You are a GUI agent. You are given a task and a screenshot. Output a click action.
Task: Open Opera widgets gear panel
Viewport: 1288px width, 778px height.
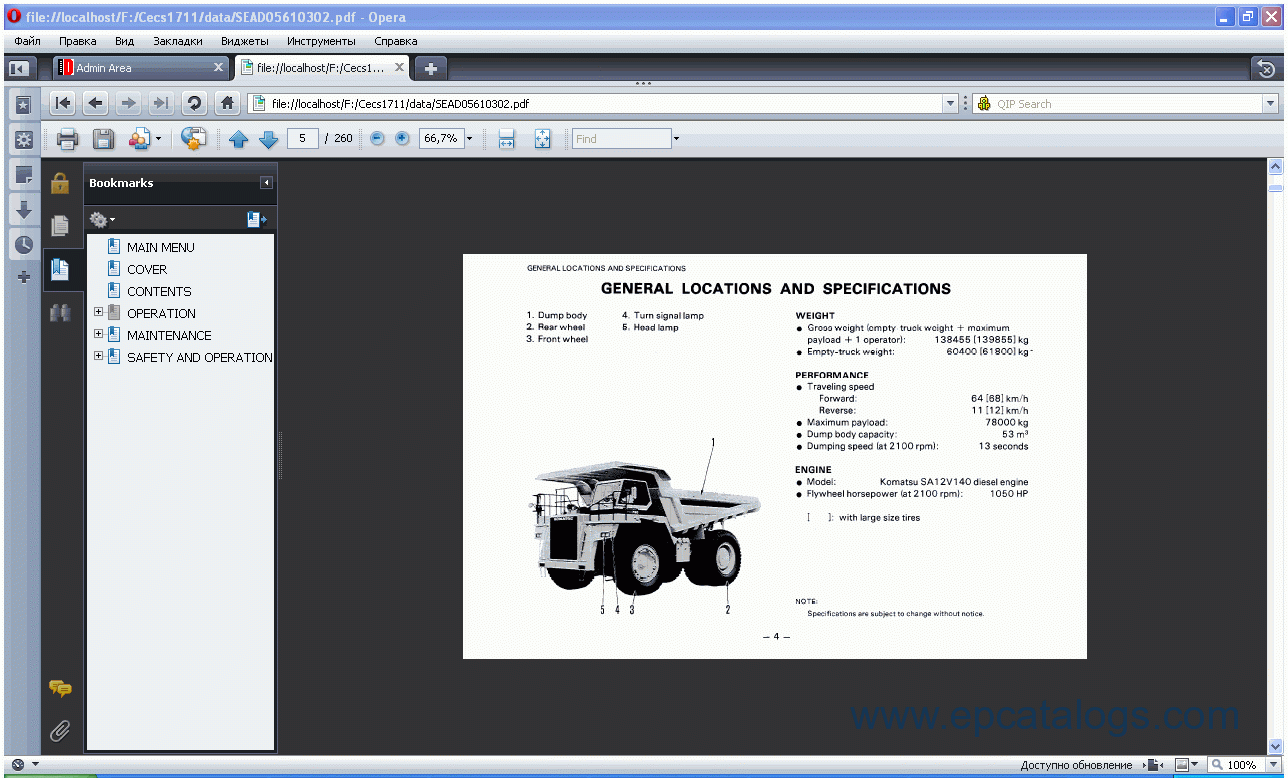coord(24,139)
